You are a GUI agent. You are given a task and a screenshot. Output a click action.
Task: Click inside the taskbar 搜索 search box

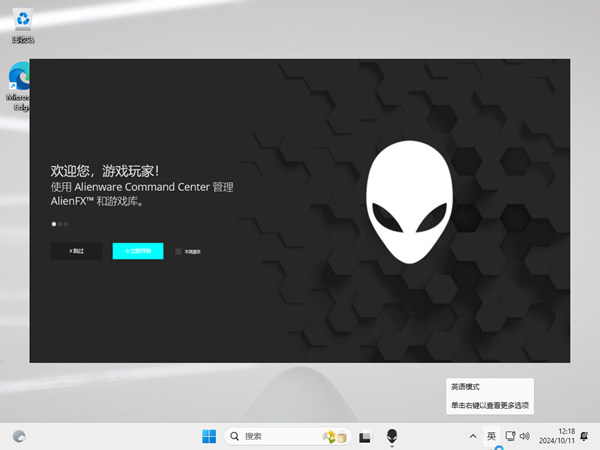coord(270,436)
